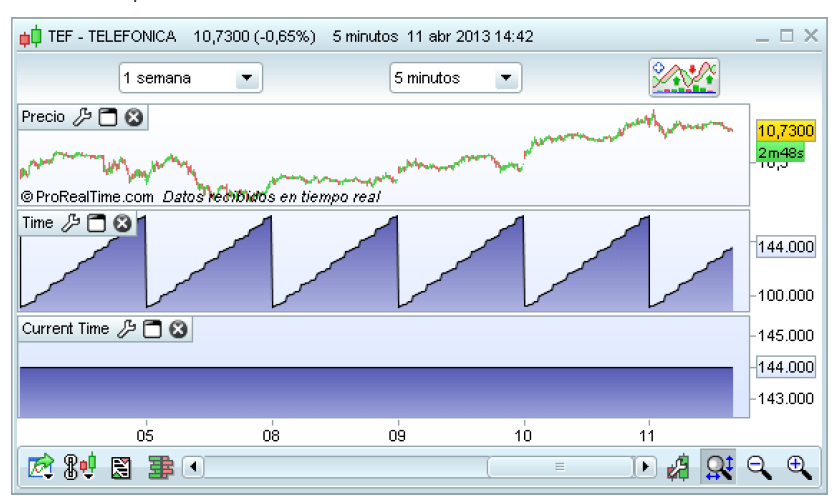Click the notes list icon in toolbar
840x502 pixels.
(121, 468)
